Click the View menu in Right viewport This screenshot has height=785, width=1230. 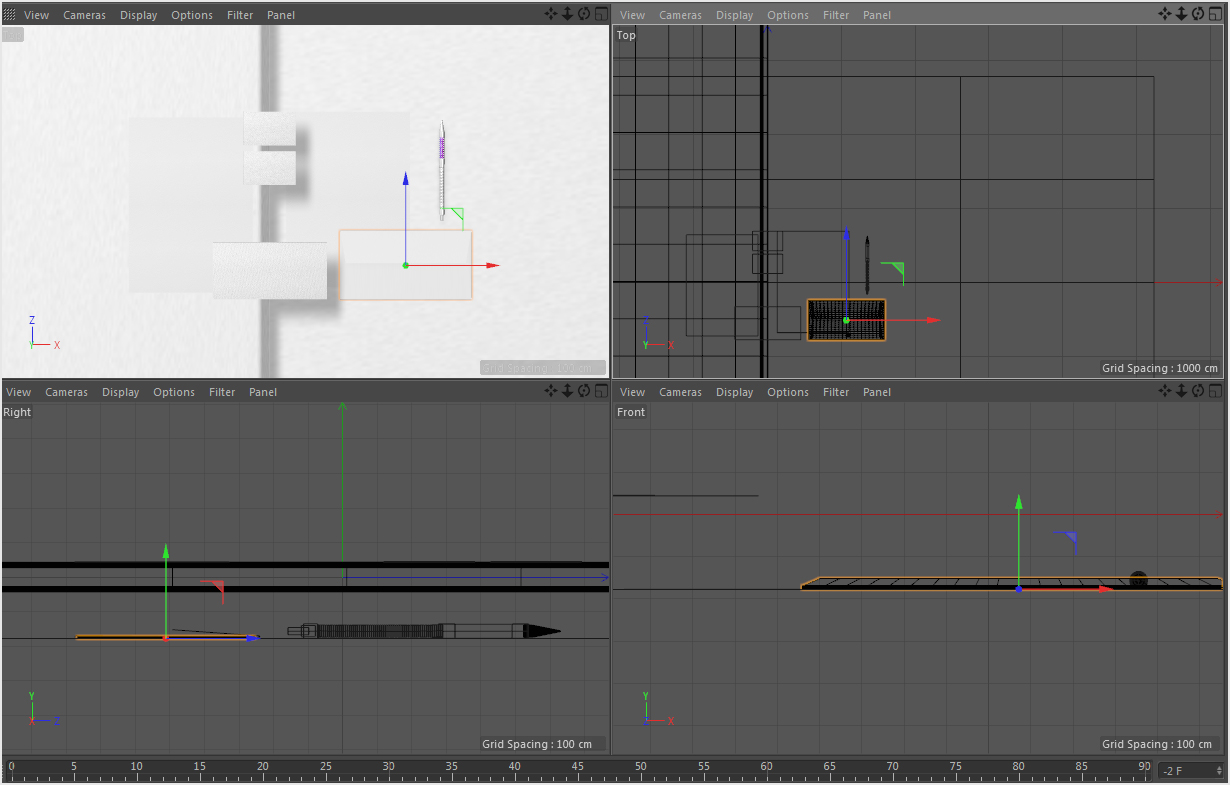pos(18,392)
